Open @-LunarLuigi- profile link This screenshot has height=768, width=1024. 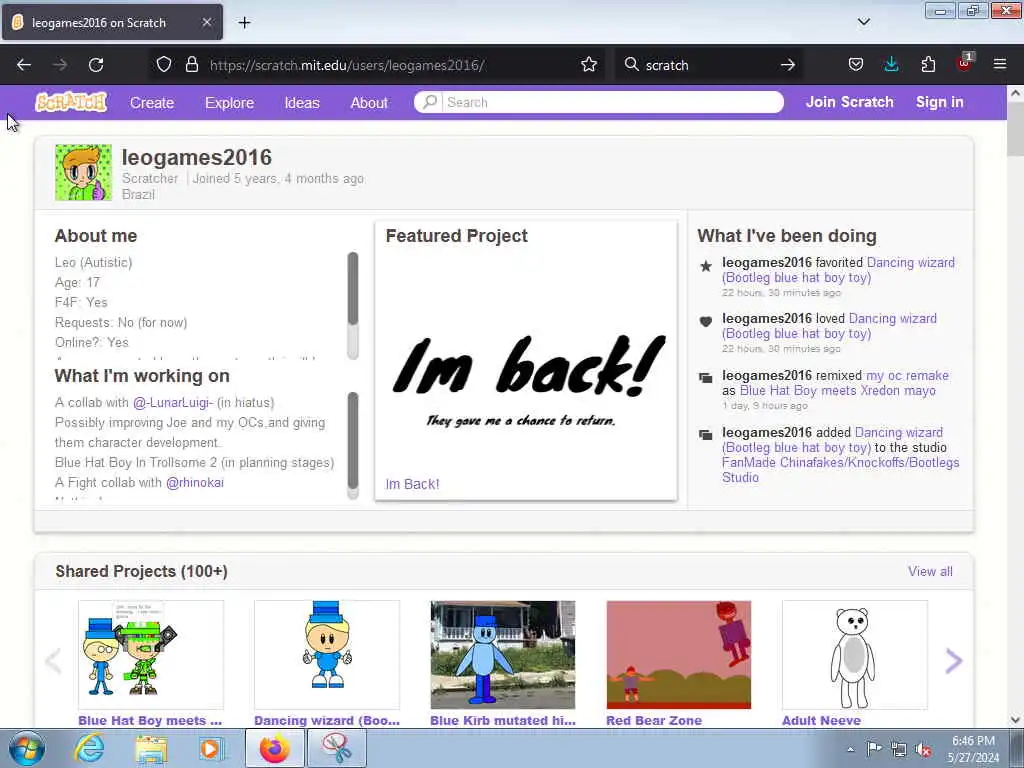pyautogui.click(x=173, y=403)
